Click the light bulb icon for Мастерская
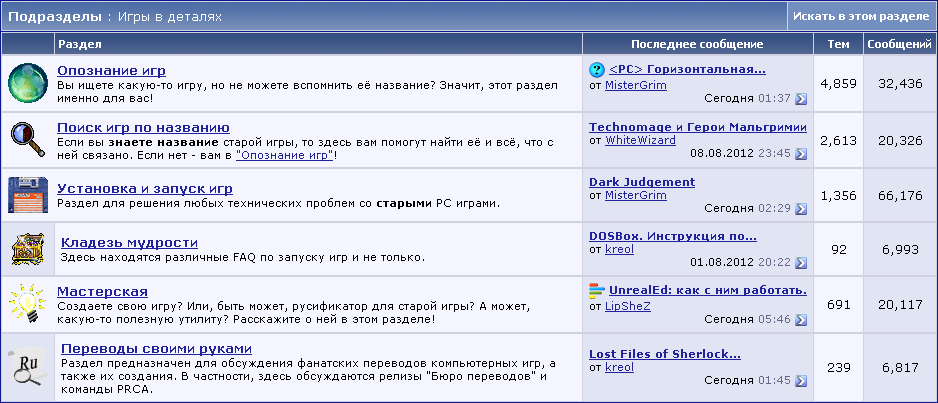 pyautogui.click(x=28, y=304)
